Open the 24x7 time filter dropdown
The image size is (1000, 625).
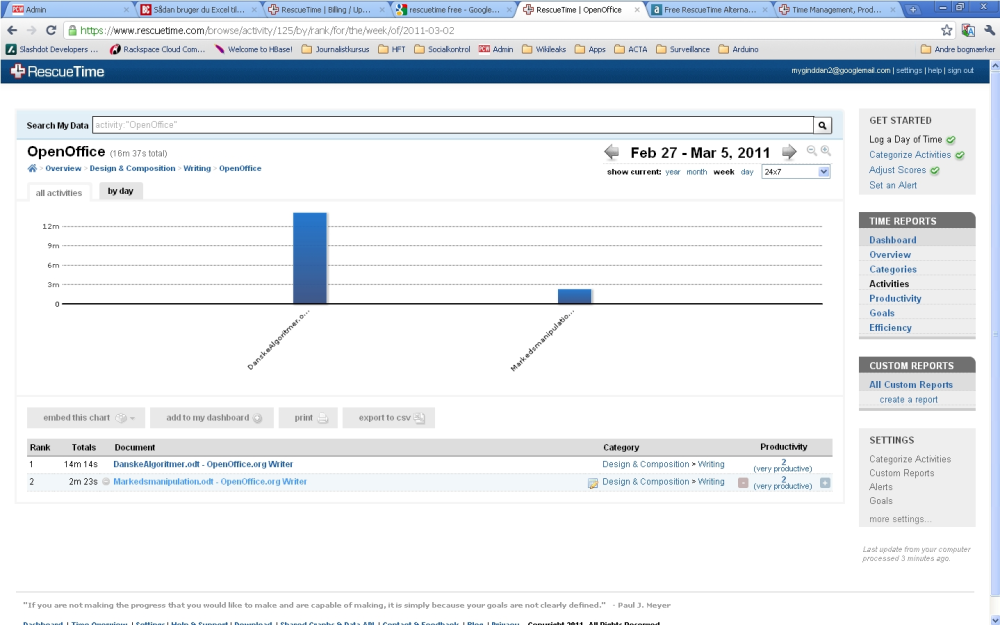[796, 172]
